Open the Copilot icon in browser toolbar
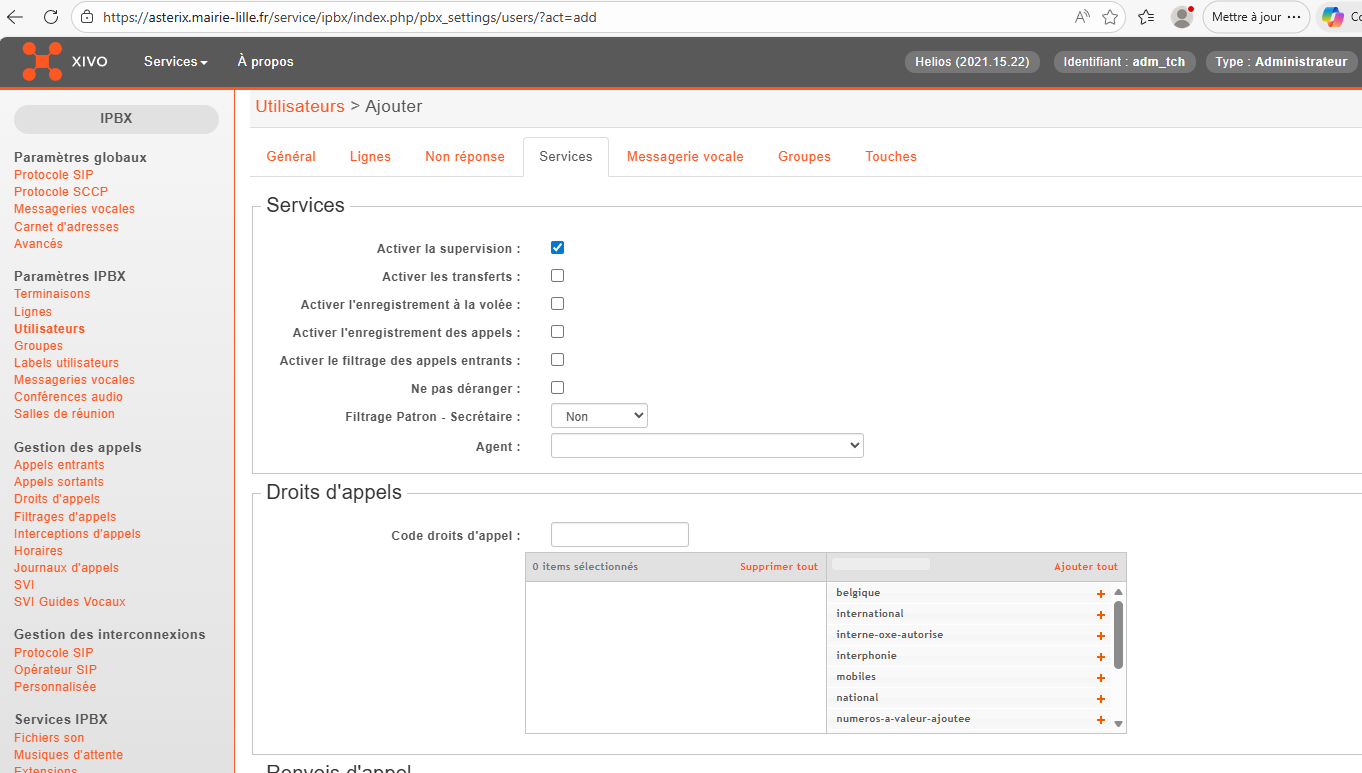Image resolution: width=1362 pixels, height=773 pixels. click(x=1332, y=17)
